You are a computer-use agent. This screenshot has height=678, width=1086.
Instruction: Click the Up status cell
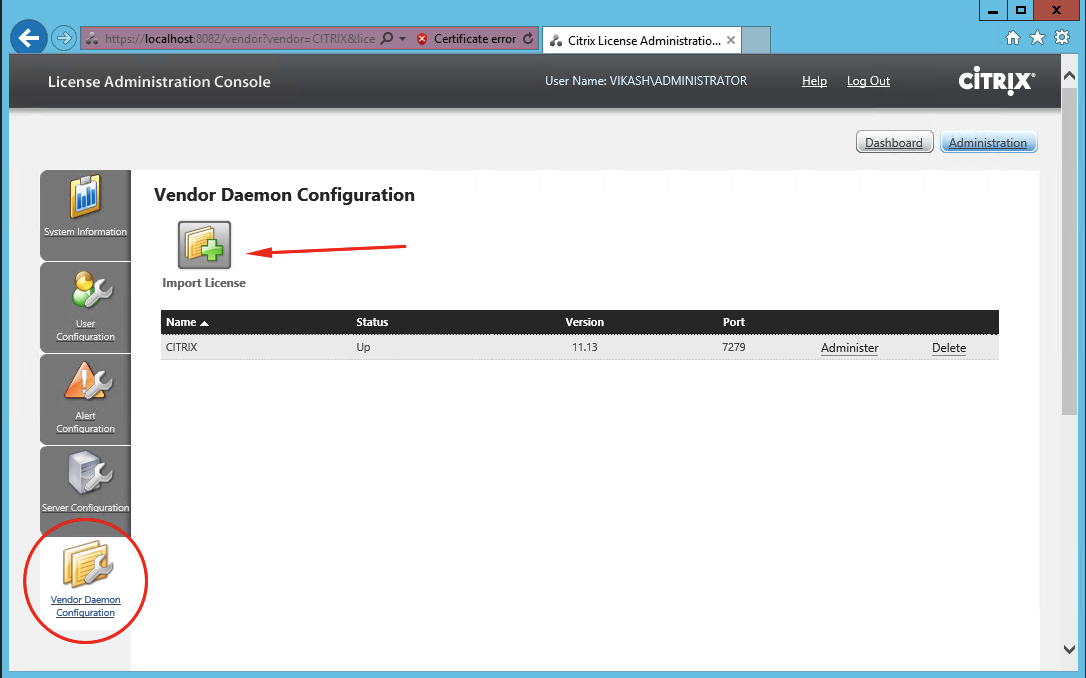point(363,347)
